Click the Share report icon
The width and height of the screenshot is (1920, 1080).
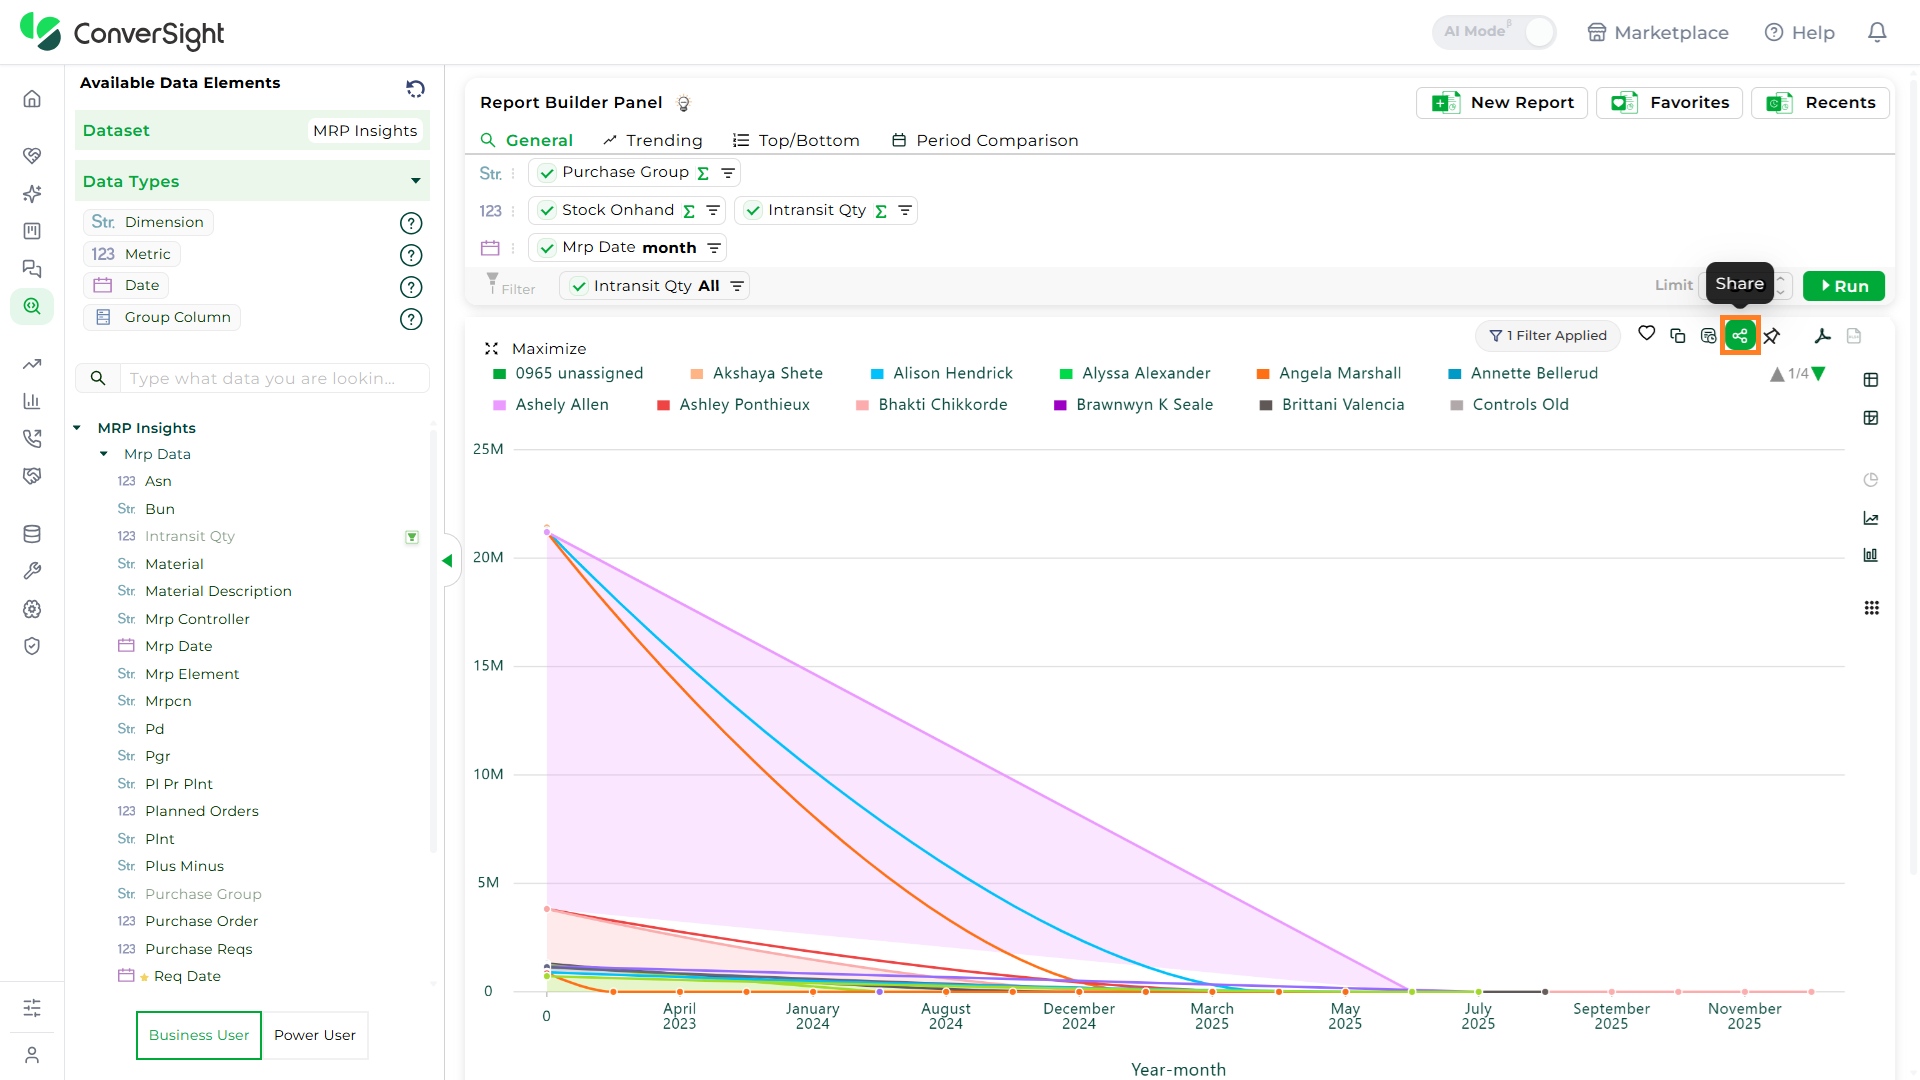point(1740,336)
